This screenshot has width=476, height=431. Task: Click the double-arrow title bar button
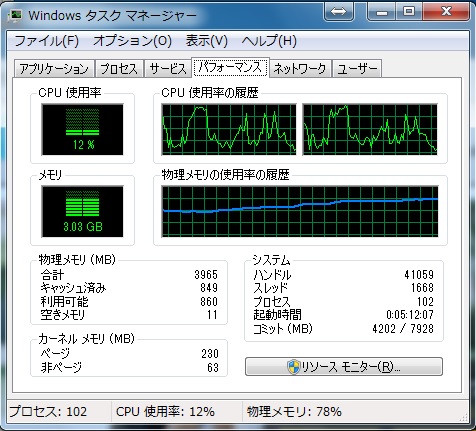coord(338,12)
